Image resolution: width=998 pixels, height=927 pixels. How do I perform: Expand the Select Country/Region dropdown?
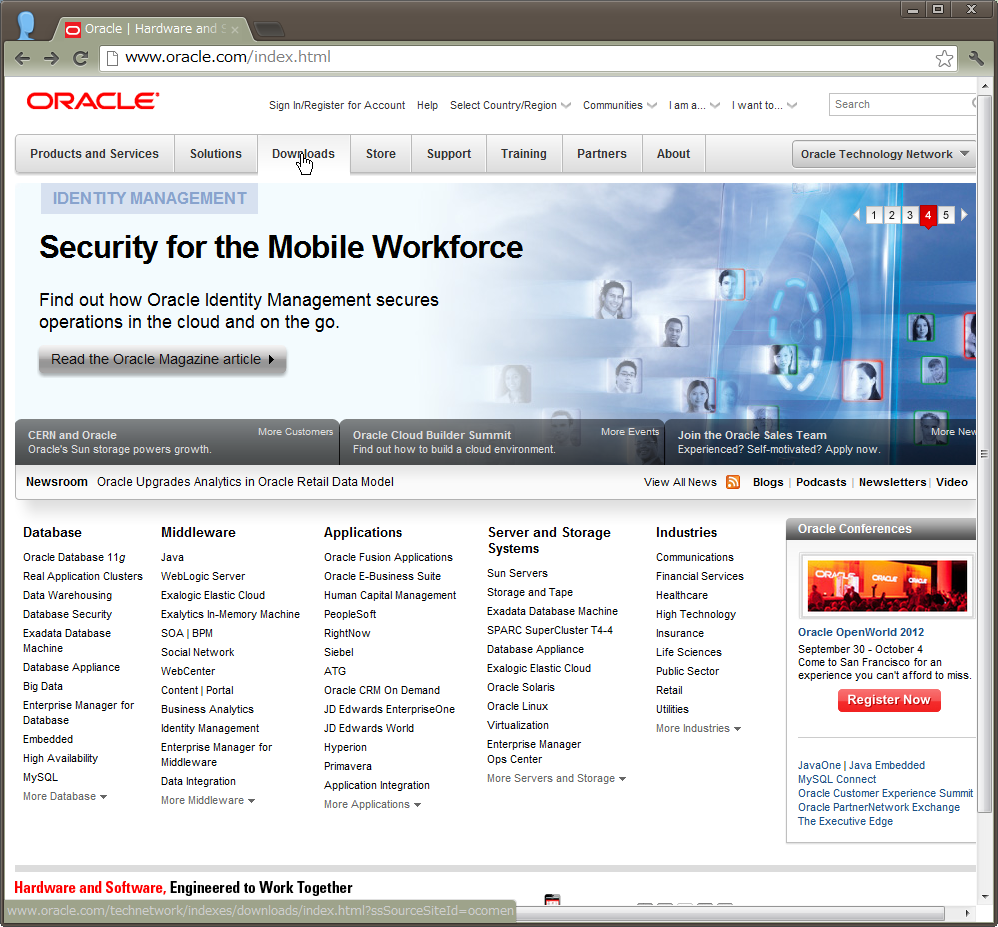tap(510, 106)
